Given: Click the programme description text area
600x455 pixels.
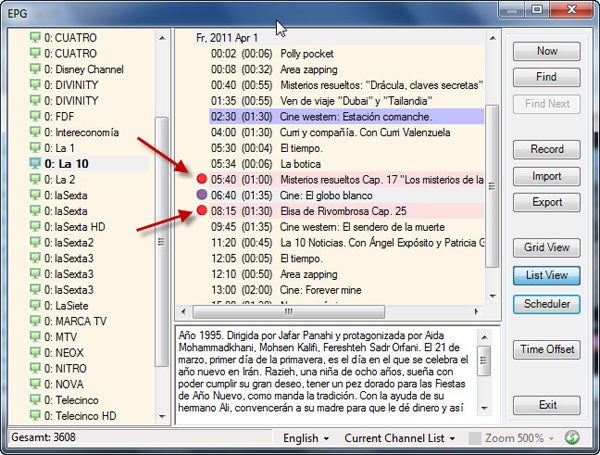Looking at the screenshot, I should click(325, 372).
